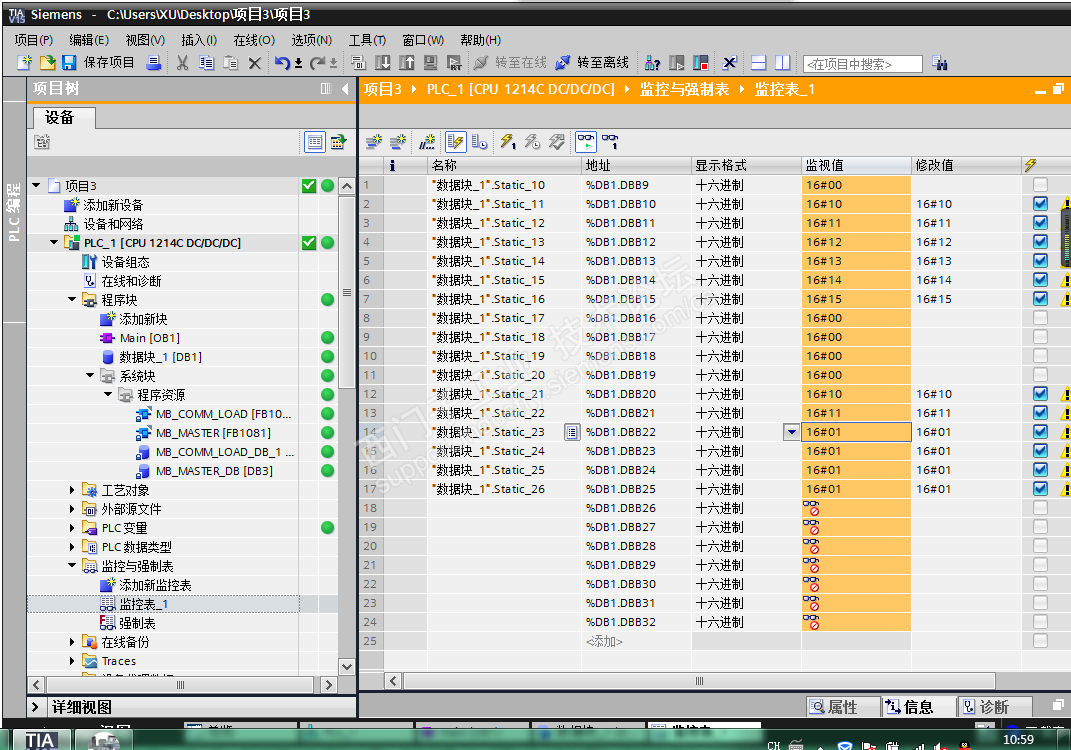Click the modify all selected values once icon

pyautogui.click(x=507, y=142)
